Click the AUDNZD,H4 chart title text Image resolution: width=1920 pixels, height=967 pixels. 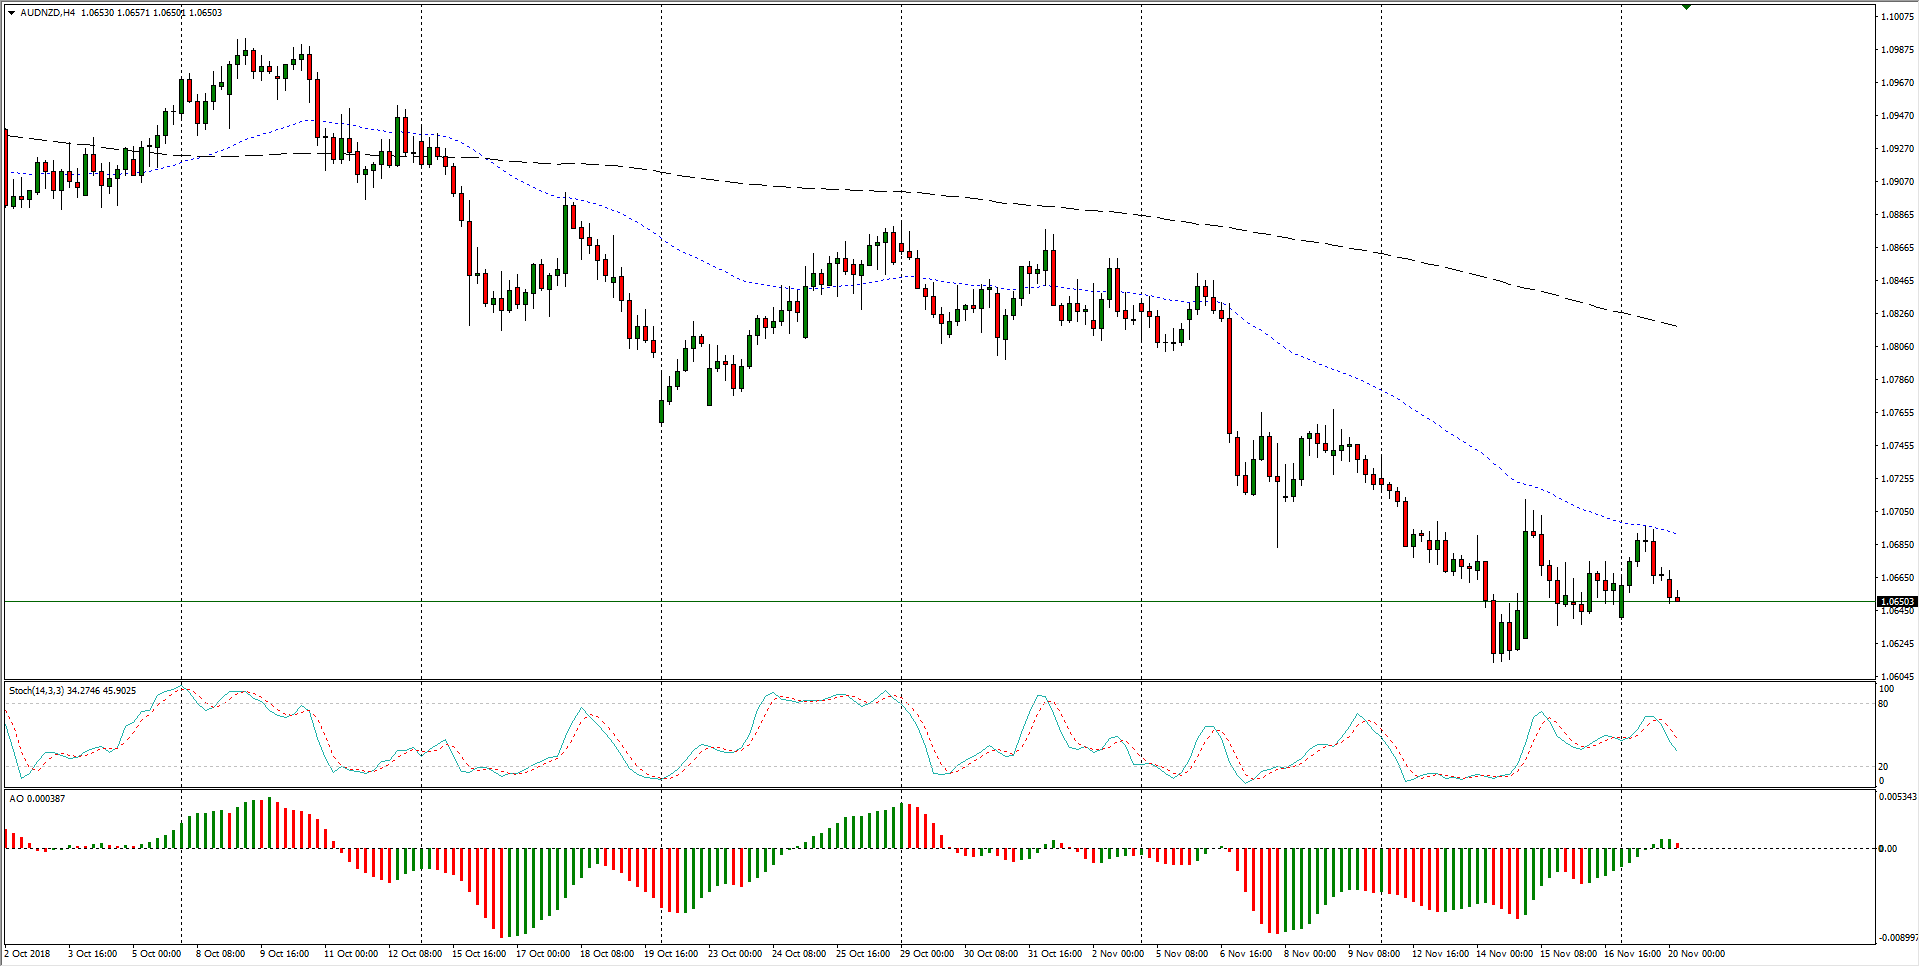pos(48,13)
